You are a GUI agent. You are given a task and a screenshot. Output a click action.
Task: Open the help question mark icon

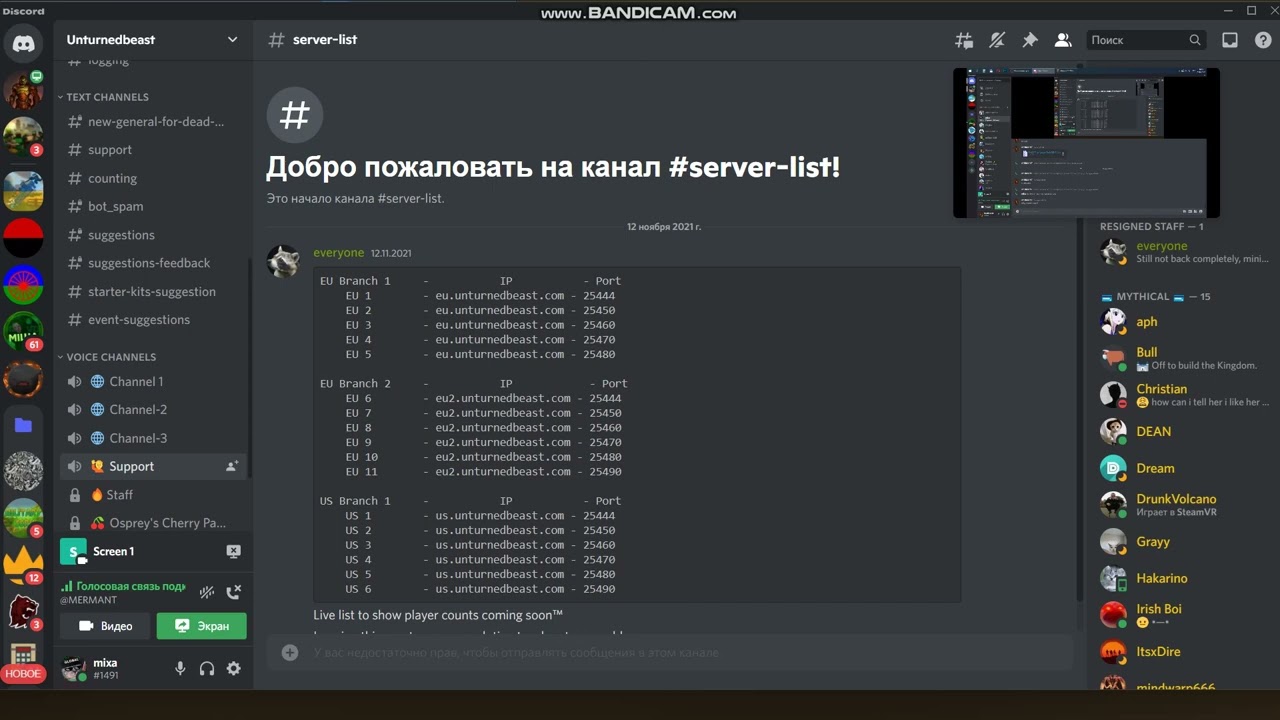click(x=1263, y=40)
